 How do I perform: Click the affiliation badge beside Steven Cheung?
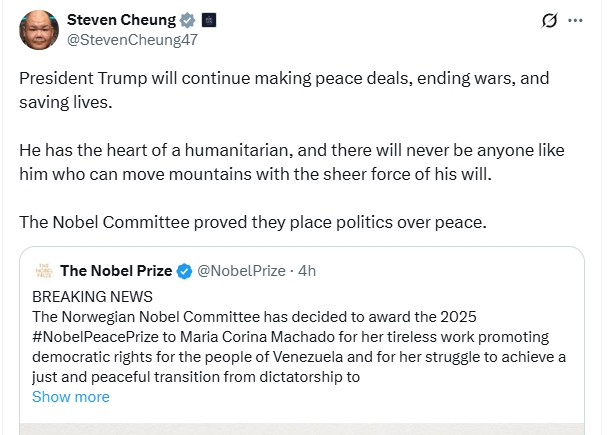coord(208,20)
